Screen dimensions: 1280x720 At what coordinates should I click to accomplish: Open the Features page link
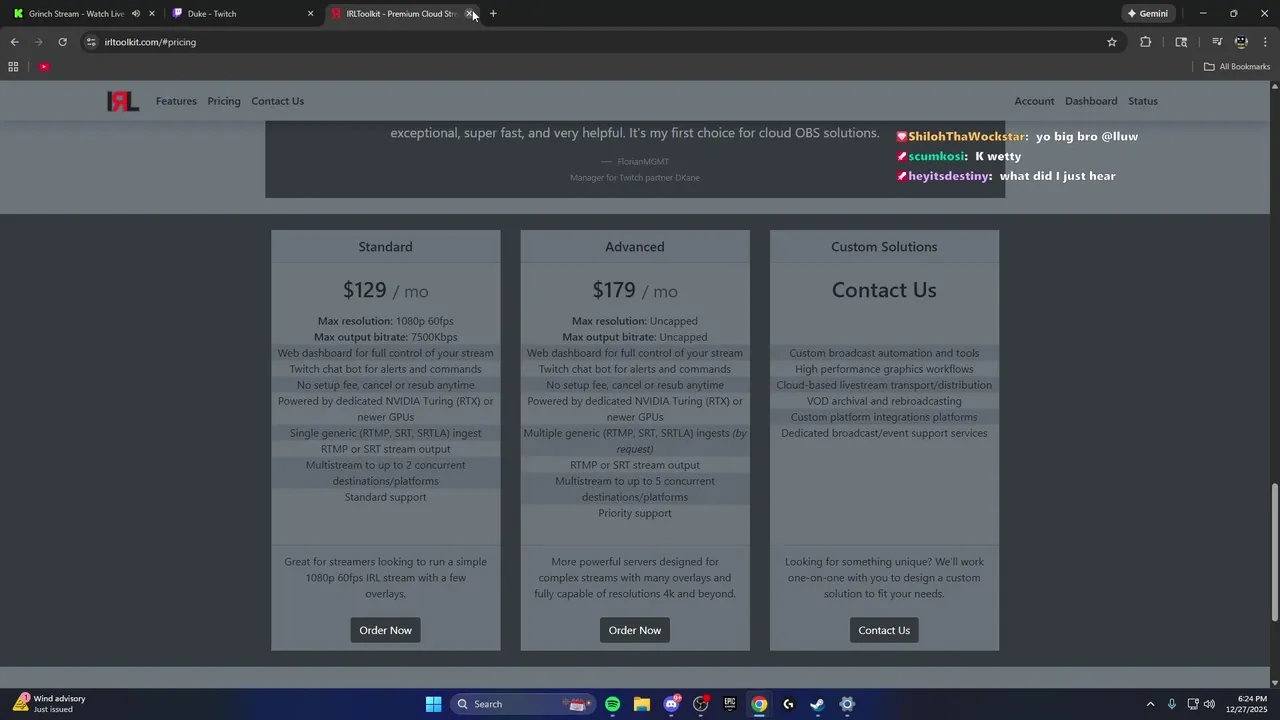(x=176, y=101)
